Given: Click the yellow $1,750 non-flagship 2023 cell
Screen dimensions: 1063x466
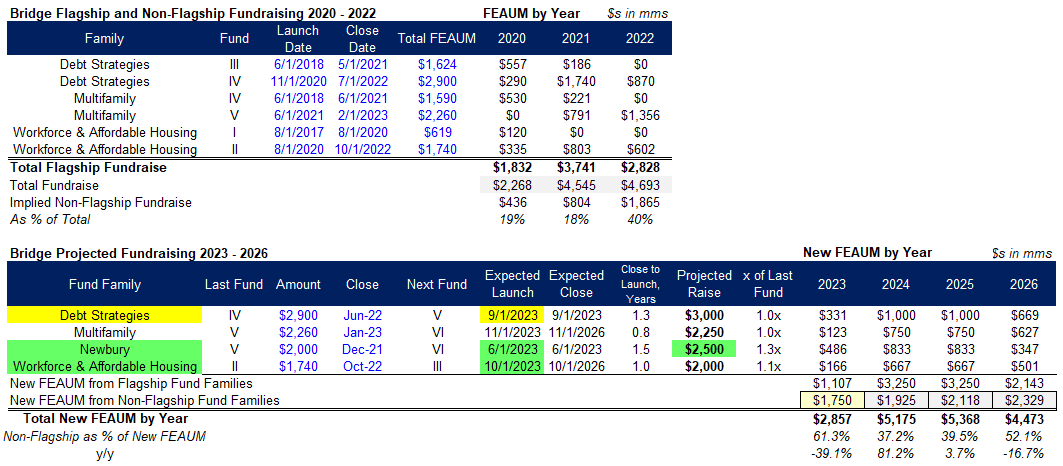Looking at the screenshot, I should 833,400.
